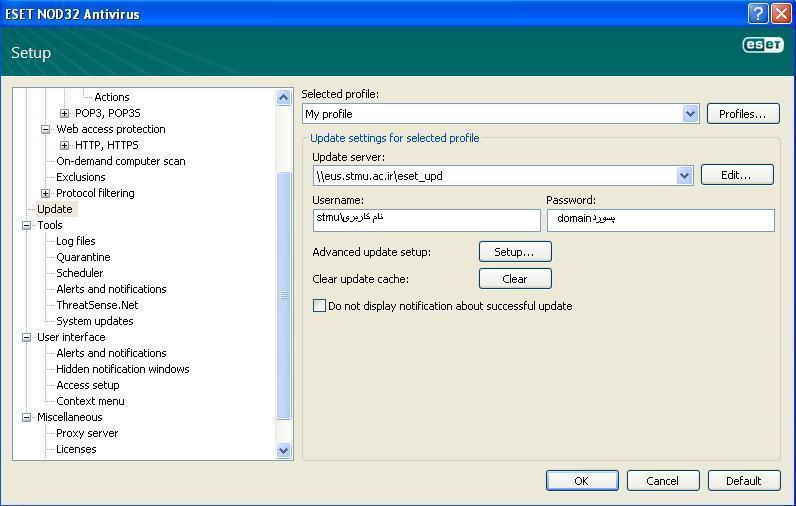Click the ESET logo in header
This screenshot has height=506, width=796.
point(762,45)
